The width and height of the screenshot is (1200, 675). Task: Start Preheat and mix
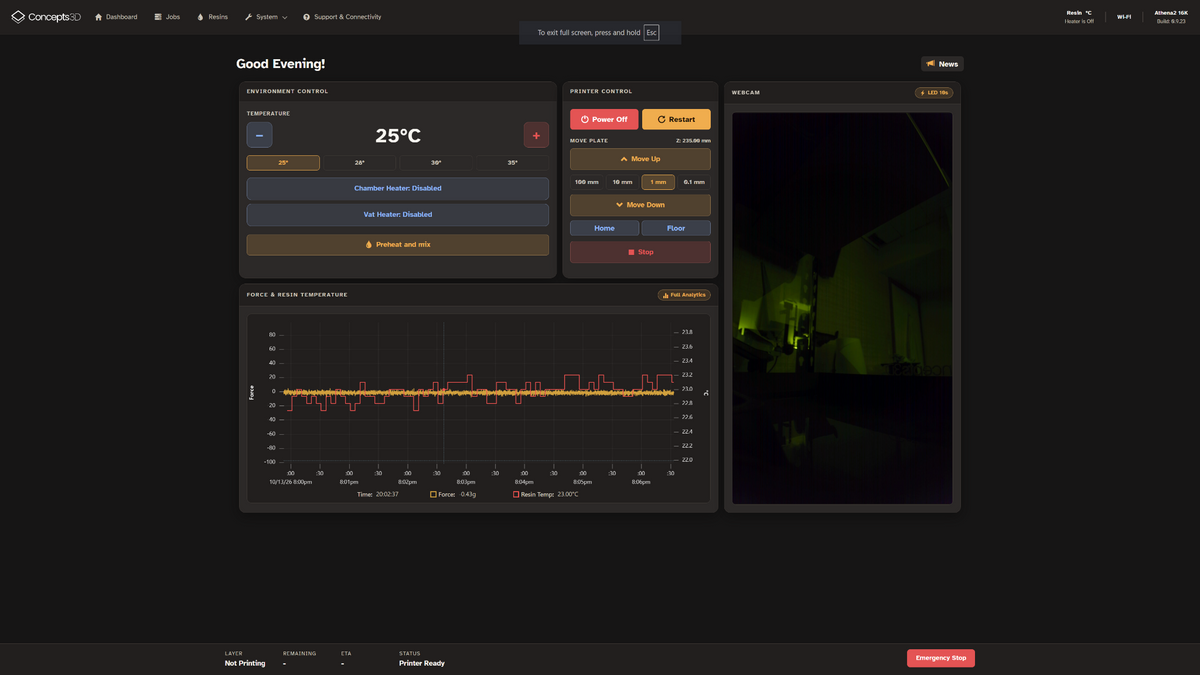pyautogui.click(x=398, y=244)
